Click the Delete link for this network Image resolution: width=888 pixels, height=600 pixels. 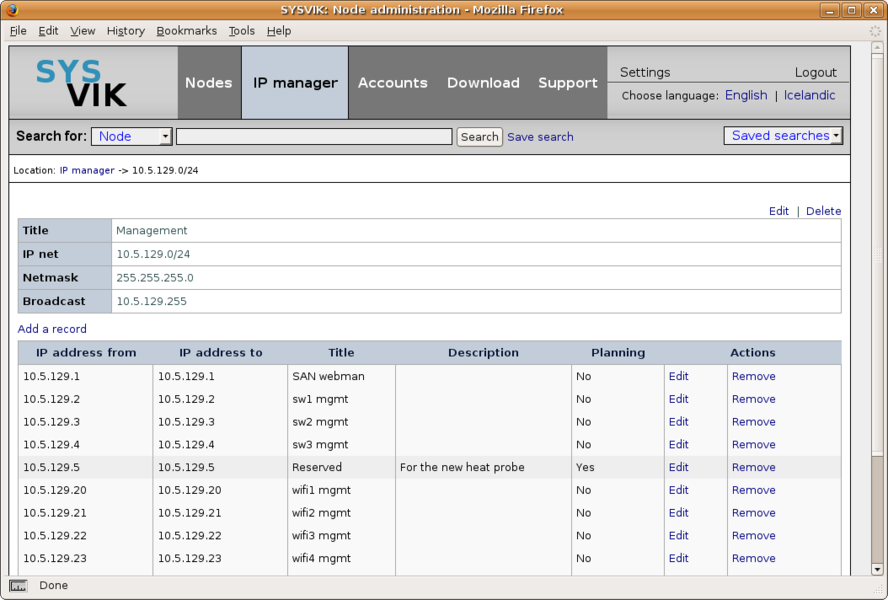point(823,211)
